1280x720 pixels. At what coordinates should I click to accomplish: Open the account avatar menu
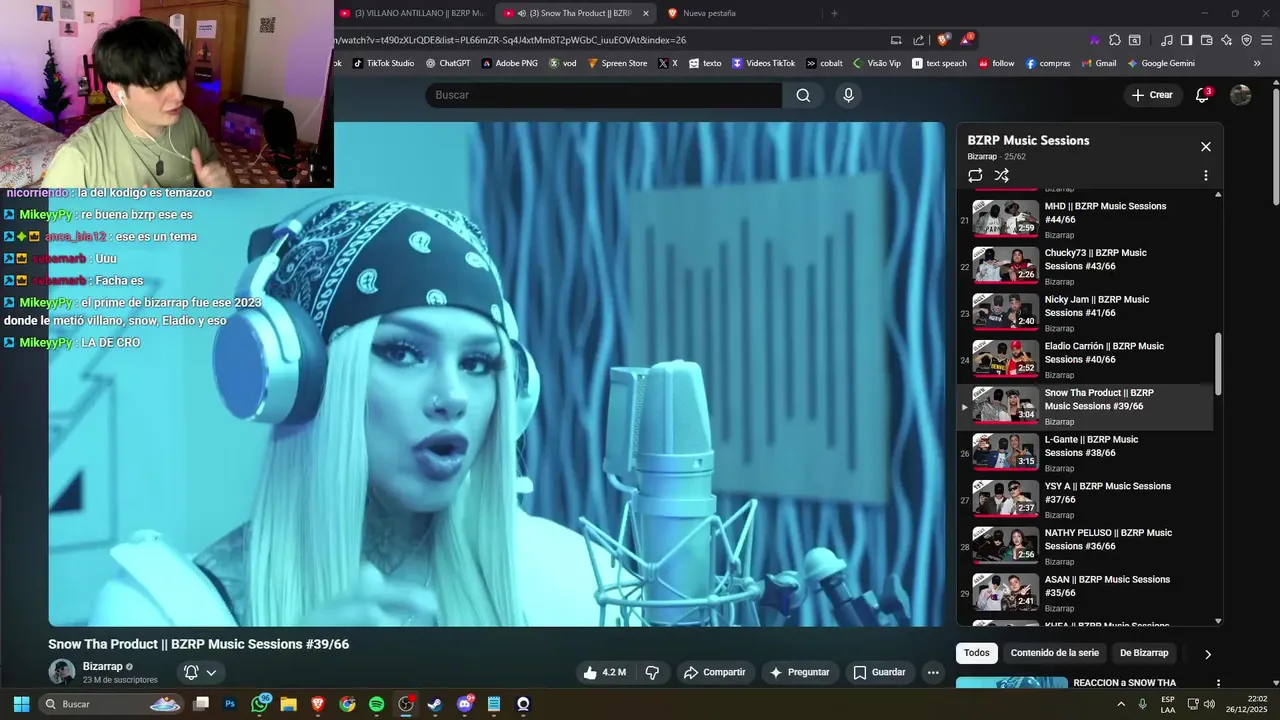coord(1241,95)
